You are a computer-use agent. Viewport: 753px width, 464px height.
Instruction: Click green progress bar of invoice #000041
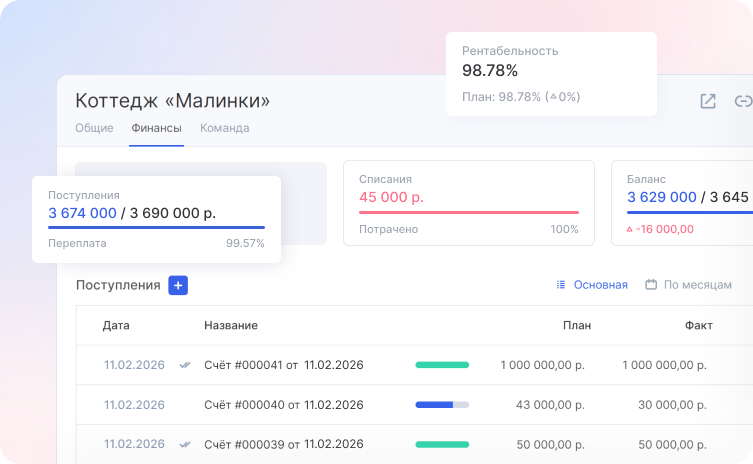pyautogui.click(x=442, y=365)
